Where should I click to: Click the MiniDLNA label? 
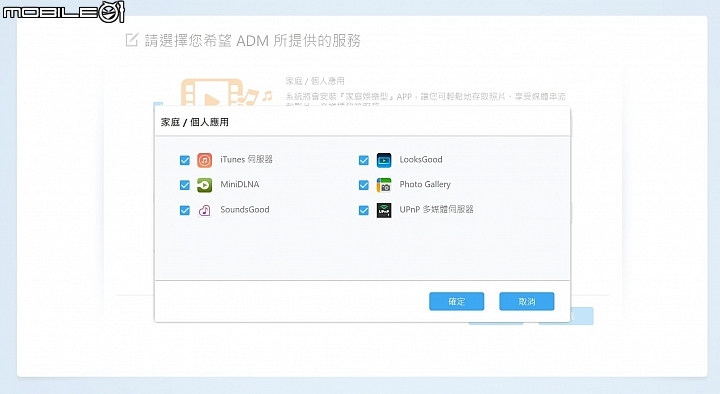point(240,184)
